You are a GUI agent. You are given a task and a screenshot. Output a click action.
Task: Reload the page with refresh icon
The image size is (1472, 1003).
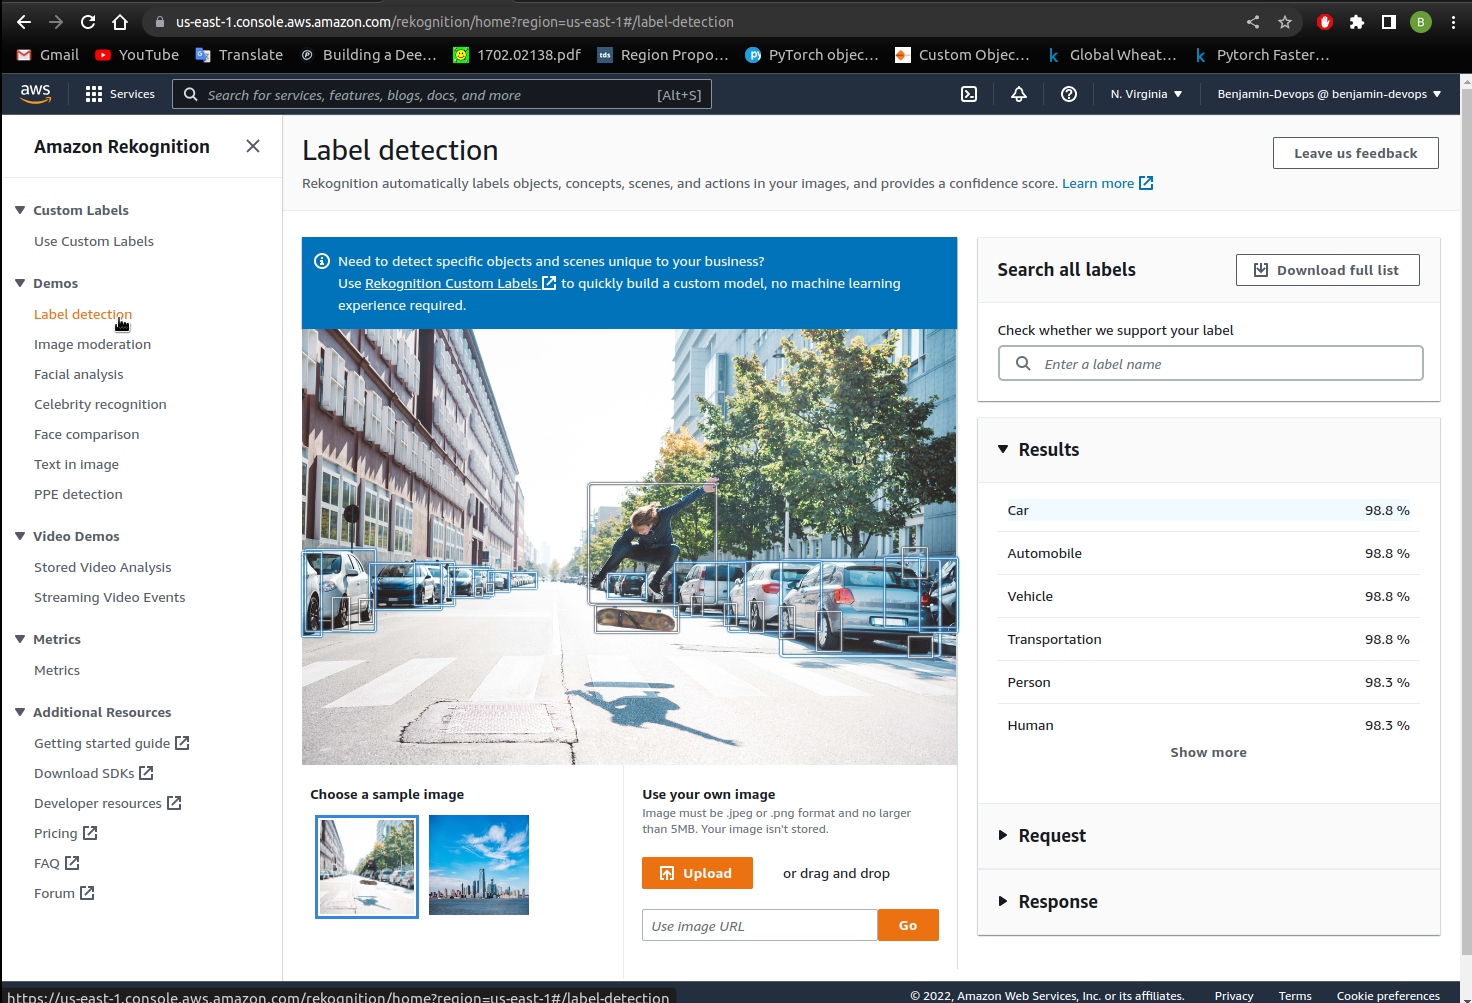(88, 22)
